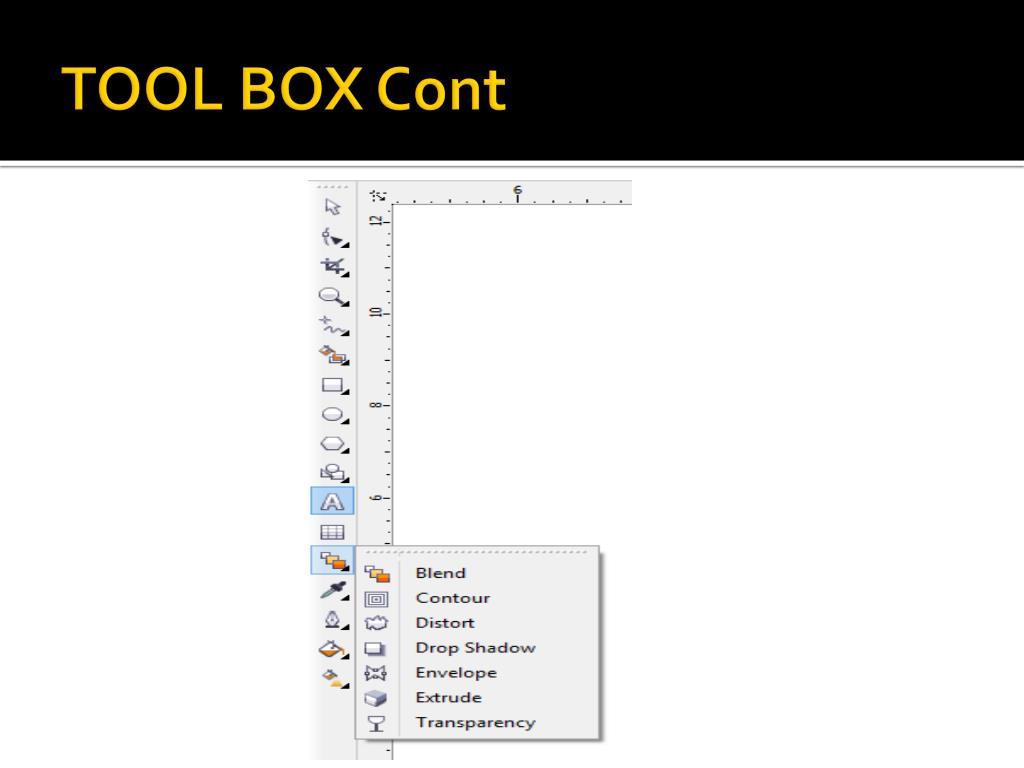Select the Smart Fill tool
The image size is (1024, 768).
334,355
